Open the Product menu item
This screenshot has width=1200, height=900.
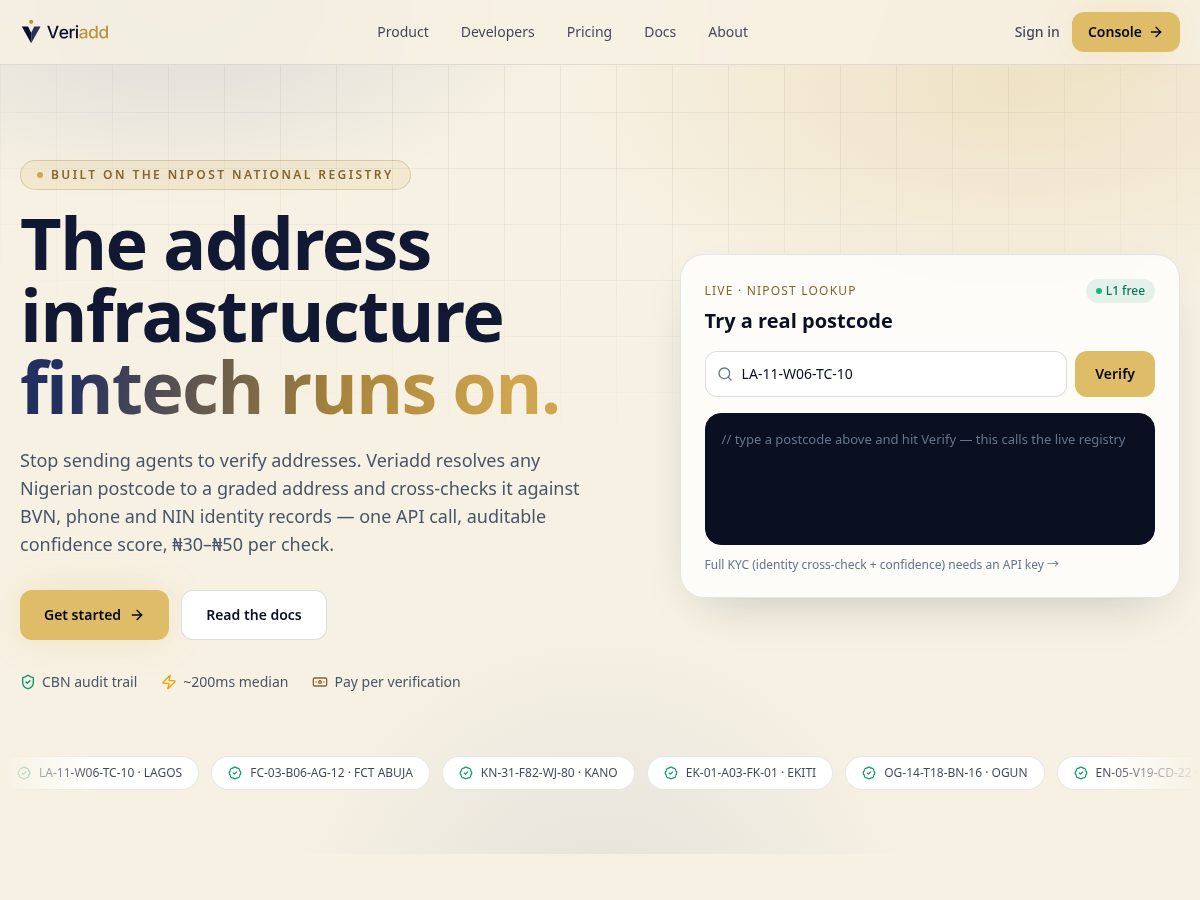(x=403, y=32)
